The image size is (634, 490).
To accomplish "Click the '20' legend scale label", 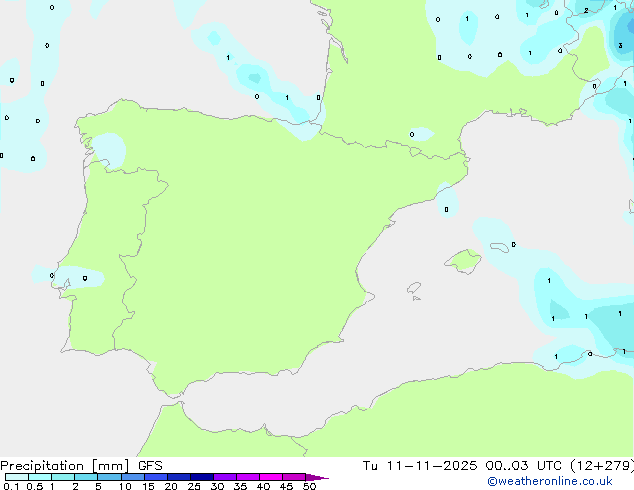I will click(x=171, y=486).
